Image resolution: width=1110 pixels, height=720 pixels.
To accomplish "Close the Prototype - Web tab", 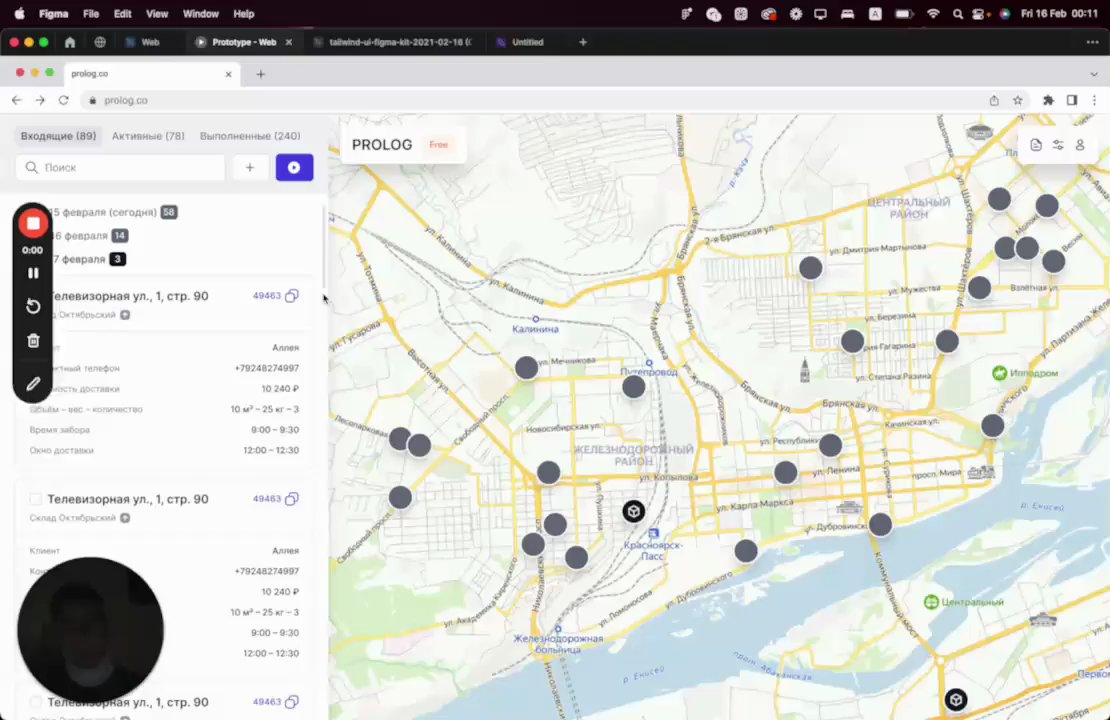I will point(289,42).
